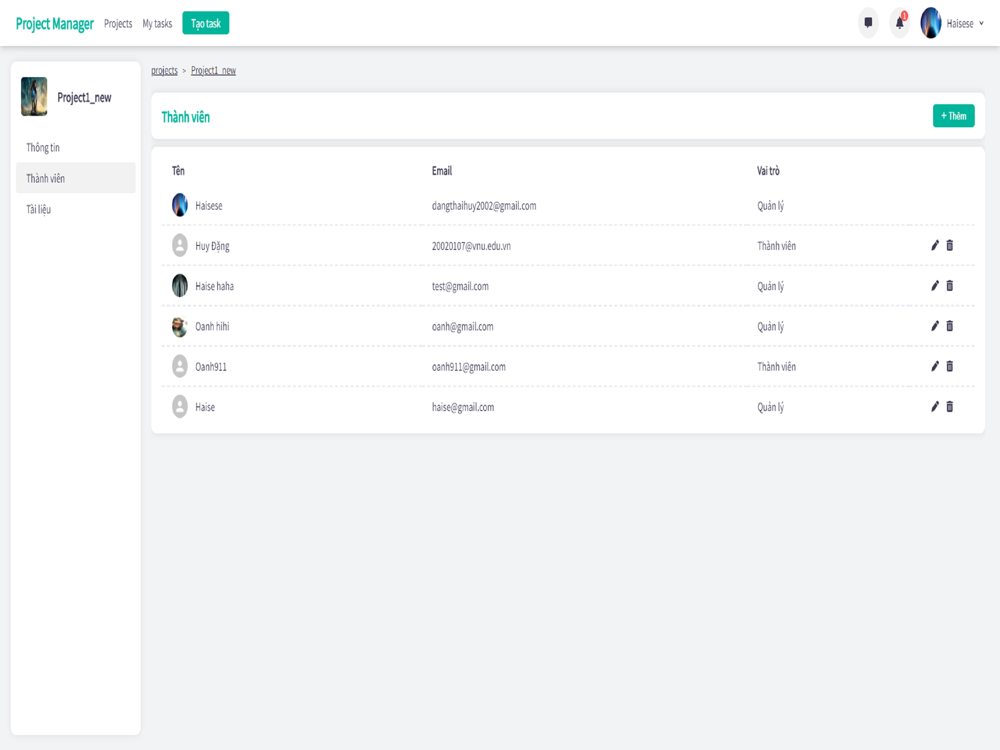Remove member Oanh hihi

coord(950,326)
